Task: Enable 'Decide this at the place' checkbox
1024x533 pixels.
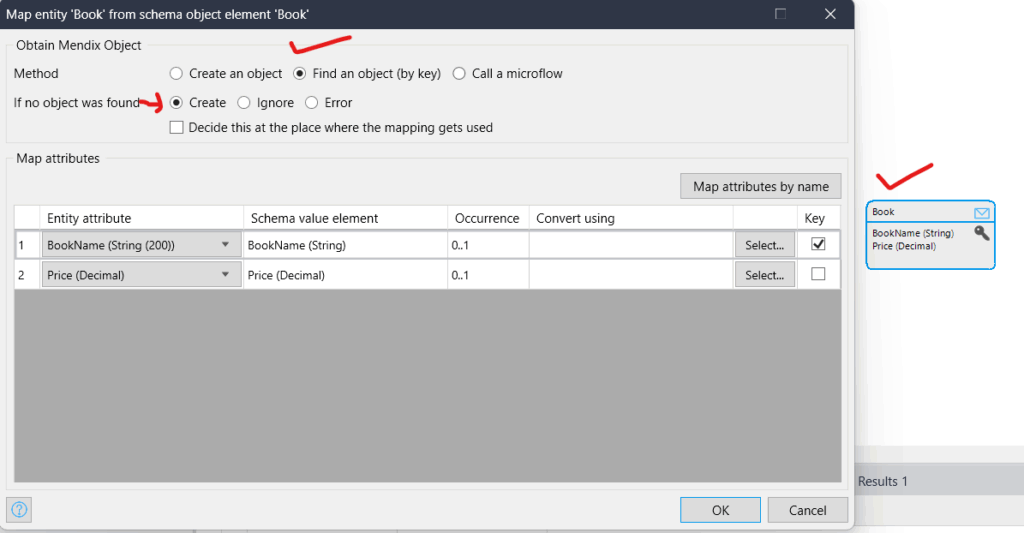Action: [x=177, y=128]
